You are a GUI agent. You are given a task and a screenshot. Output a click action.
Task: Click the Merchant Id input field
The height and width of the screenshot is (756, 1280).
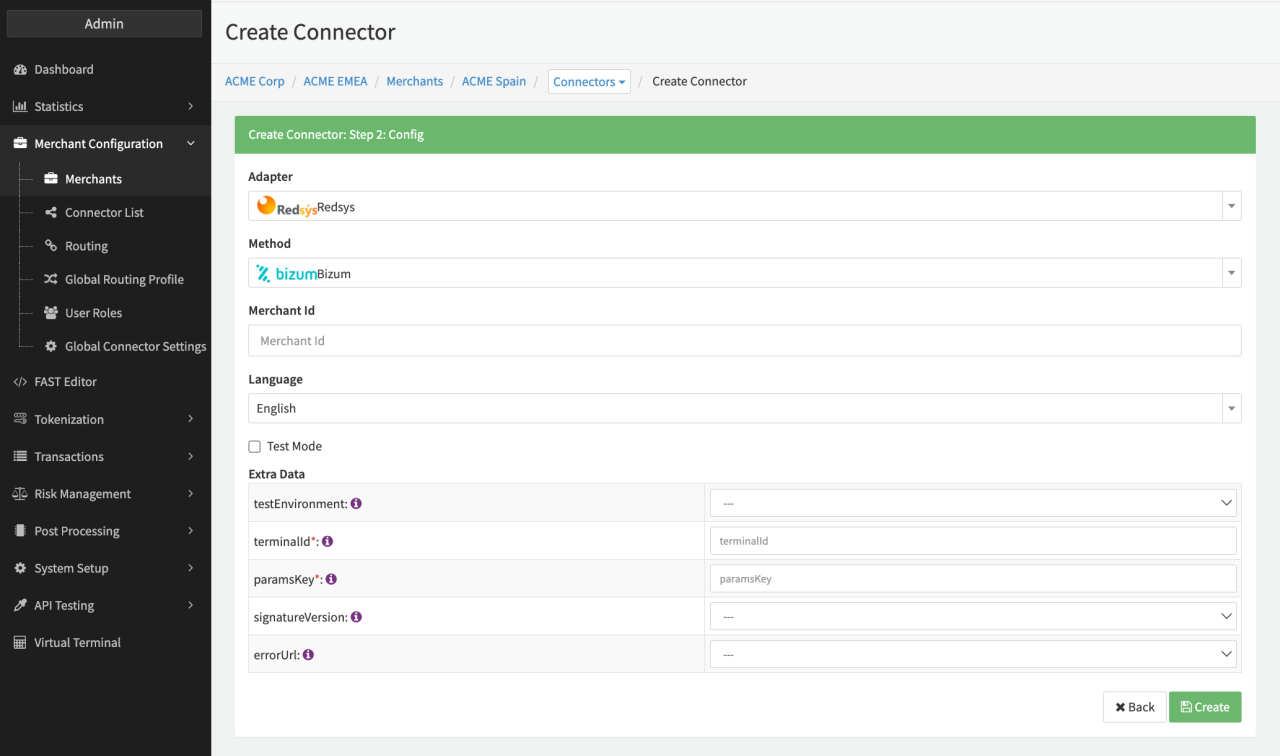(744, 341)
